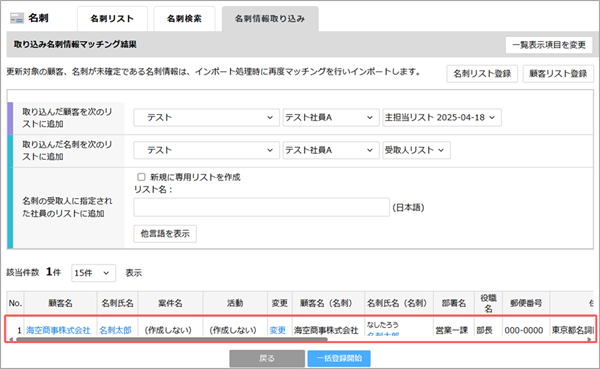Click right arrow of table scrollbar

tap(589, 339)
